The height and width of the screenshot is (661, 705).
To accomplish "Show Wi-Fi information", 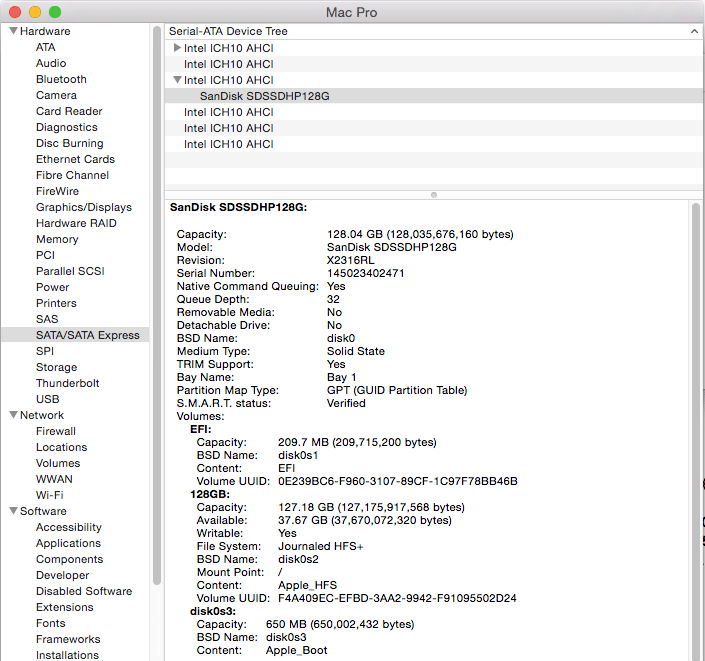I will 49,495.
